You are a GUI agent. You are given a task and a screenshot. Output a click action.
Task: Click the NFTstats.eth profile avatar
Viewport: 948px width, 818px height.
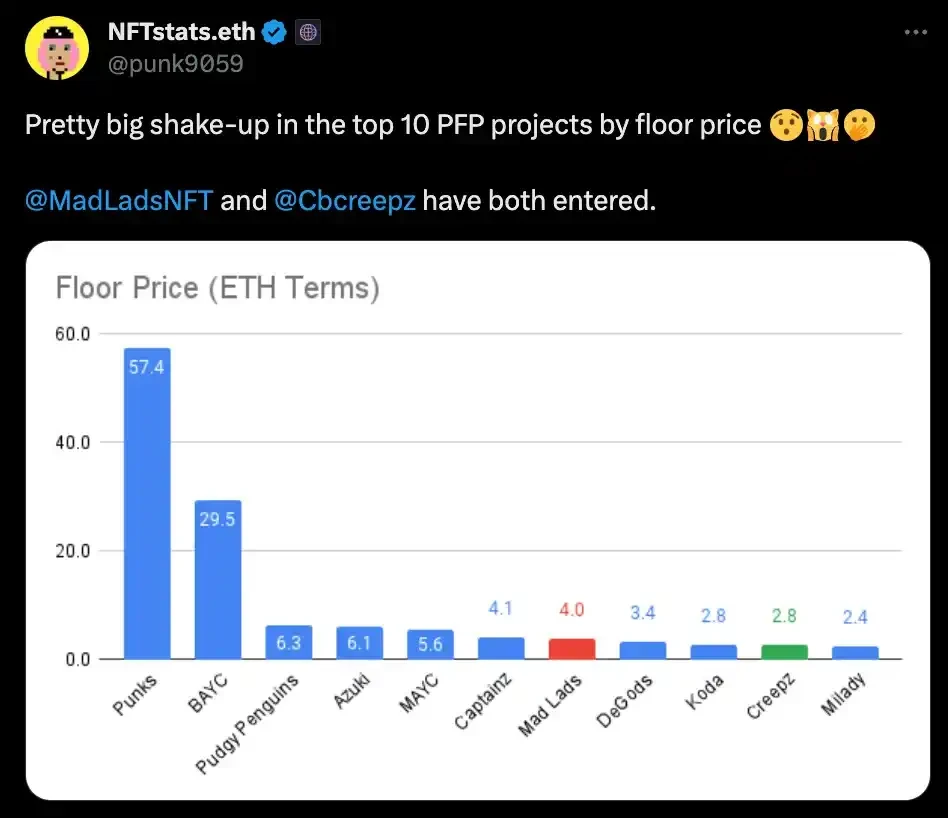(x=58, y=48)
